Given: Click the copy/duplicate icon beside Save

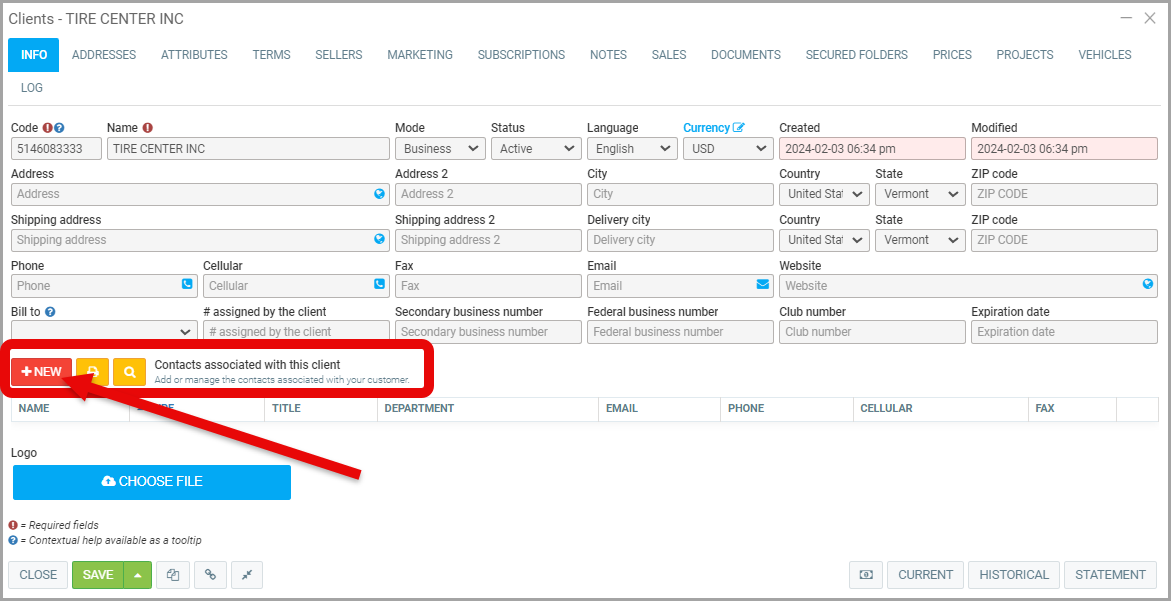Looking at the screenshot, I should pyautogui.click(x=173, y=575).
